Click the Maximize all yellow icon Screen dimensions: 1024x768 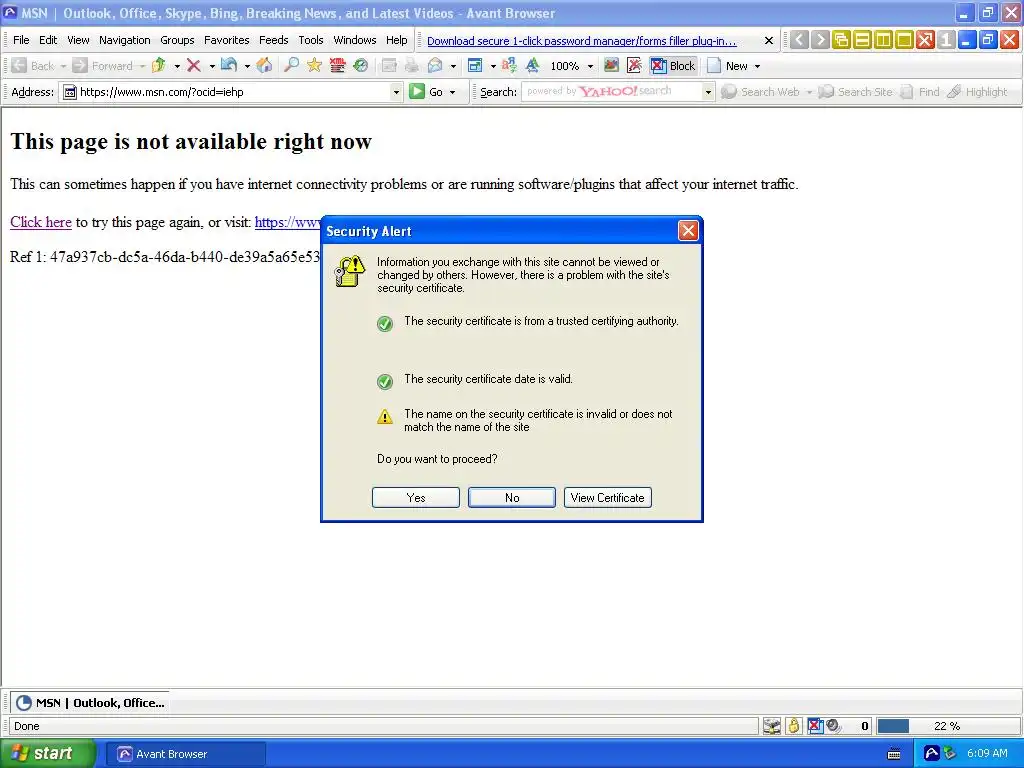pyautogui.click(x=904, y=40)
